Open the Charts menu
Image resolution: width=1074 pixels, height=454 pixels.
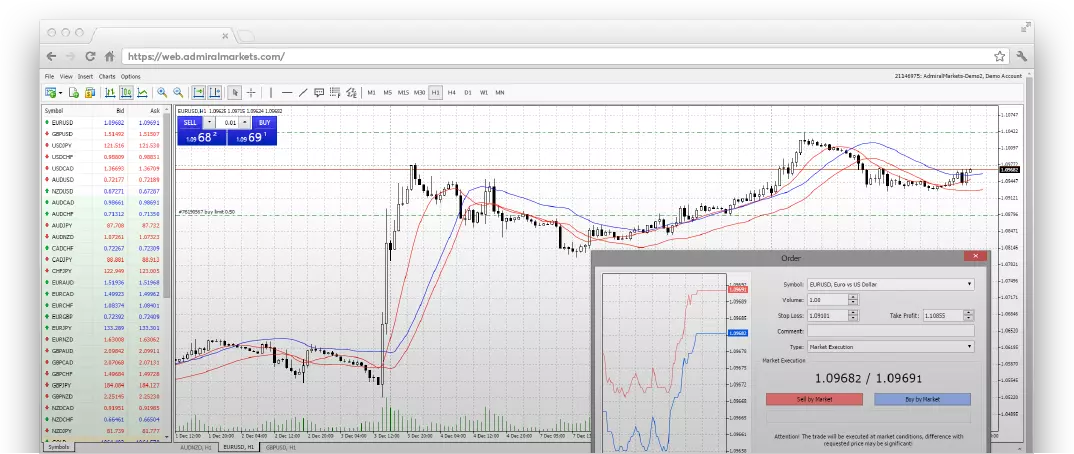coord(107,77)
